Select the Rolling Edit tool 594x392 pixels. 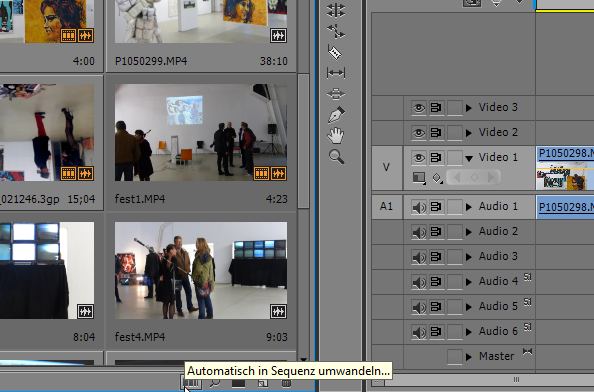336,10
